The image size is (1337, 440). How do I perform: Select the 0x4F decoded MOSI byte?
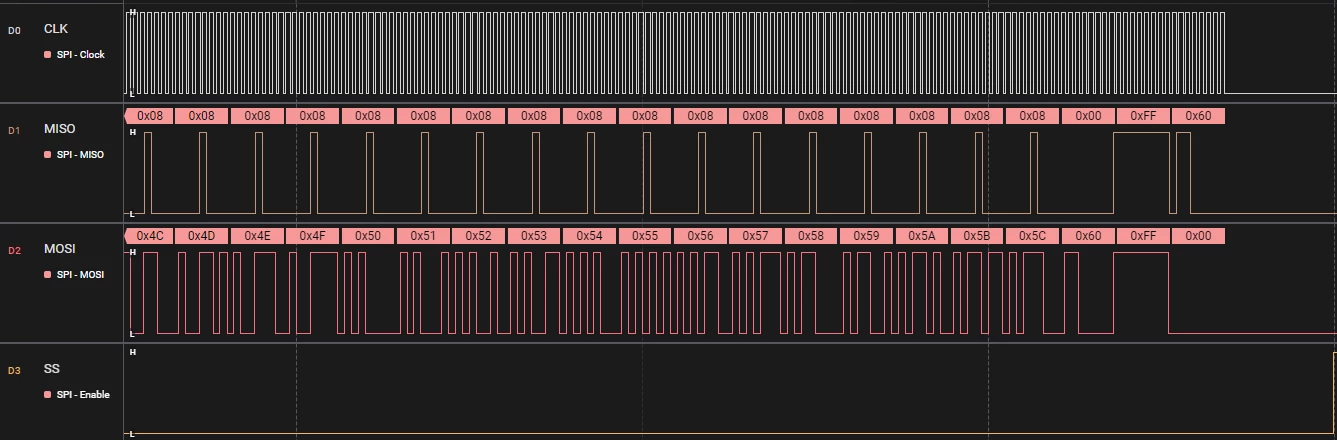click(x=313, y=236)
